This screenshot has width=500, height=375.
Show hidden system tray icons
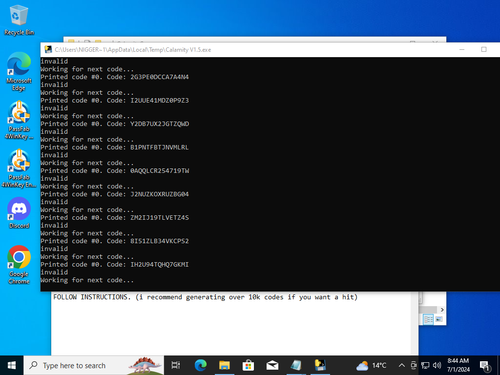[x=402, y=366]
